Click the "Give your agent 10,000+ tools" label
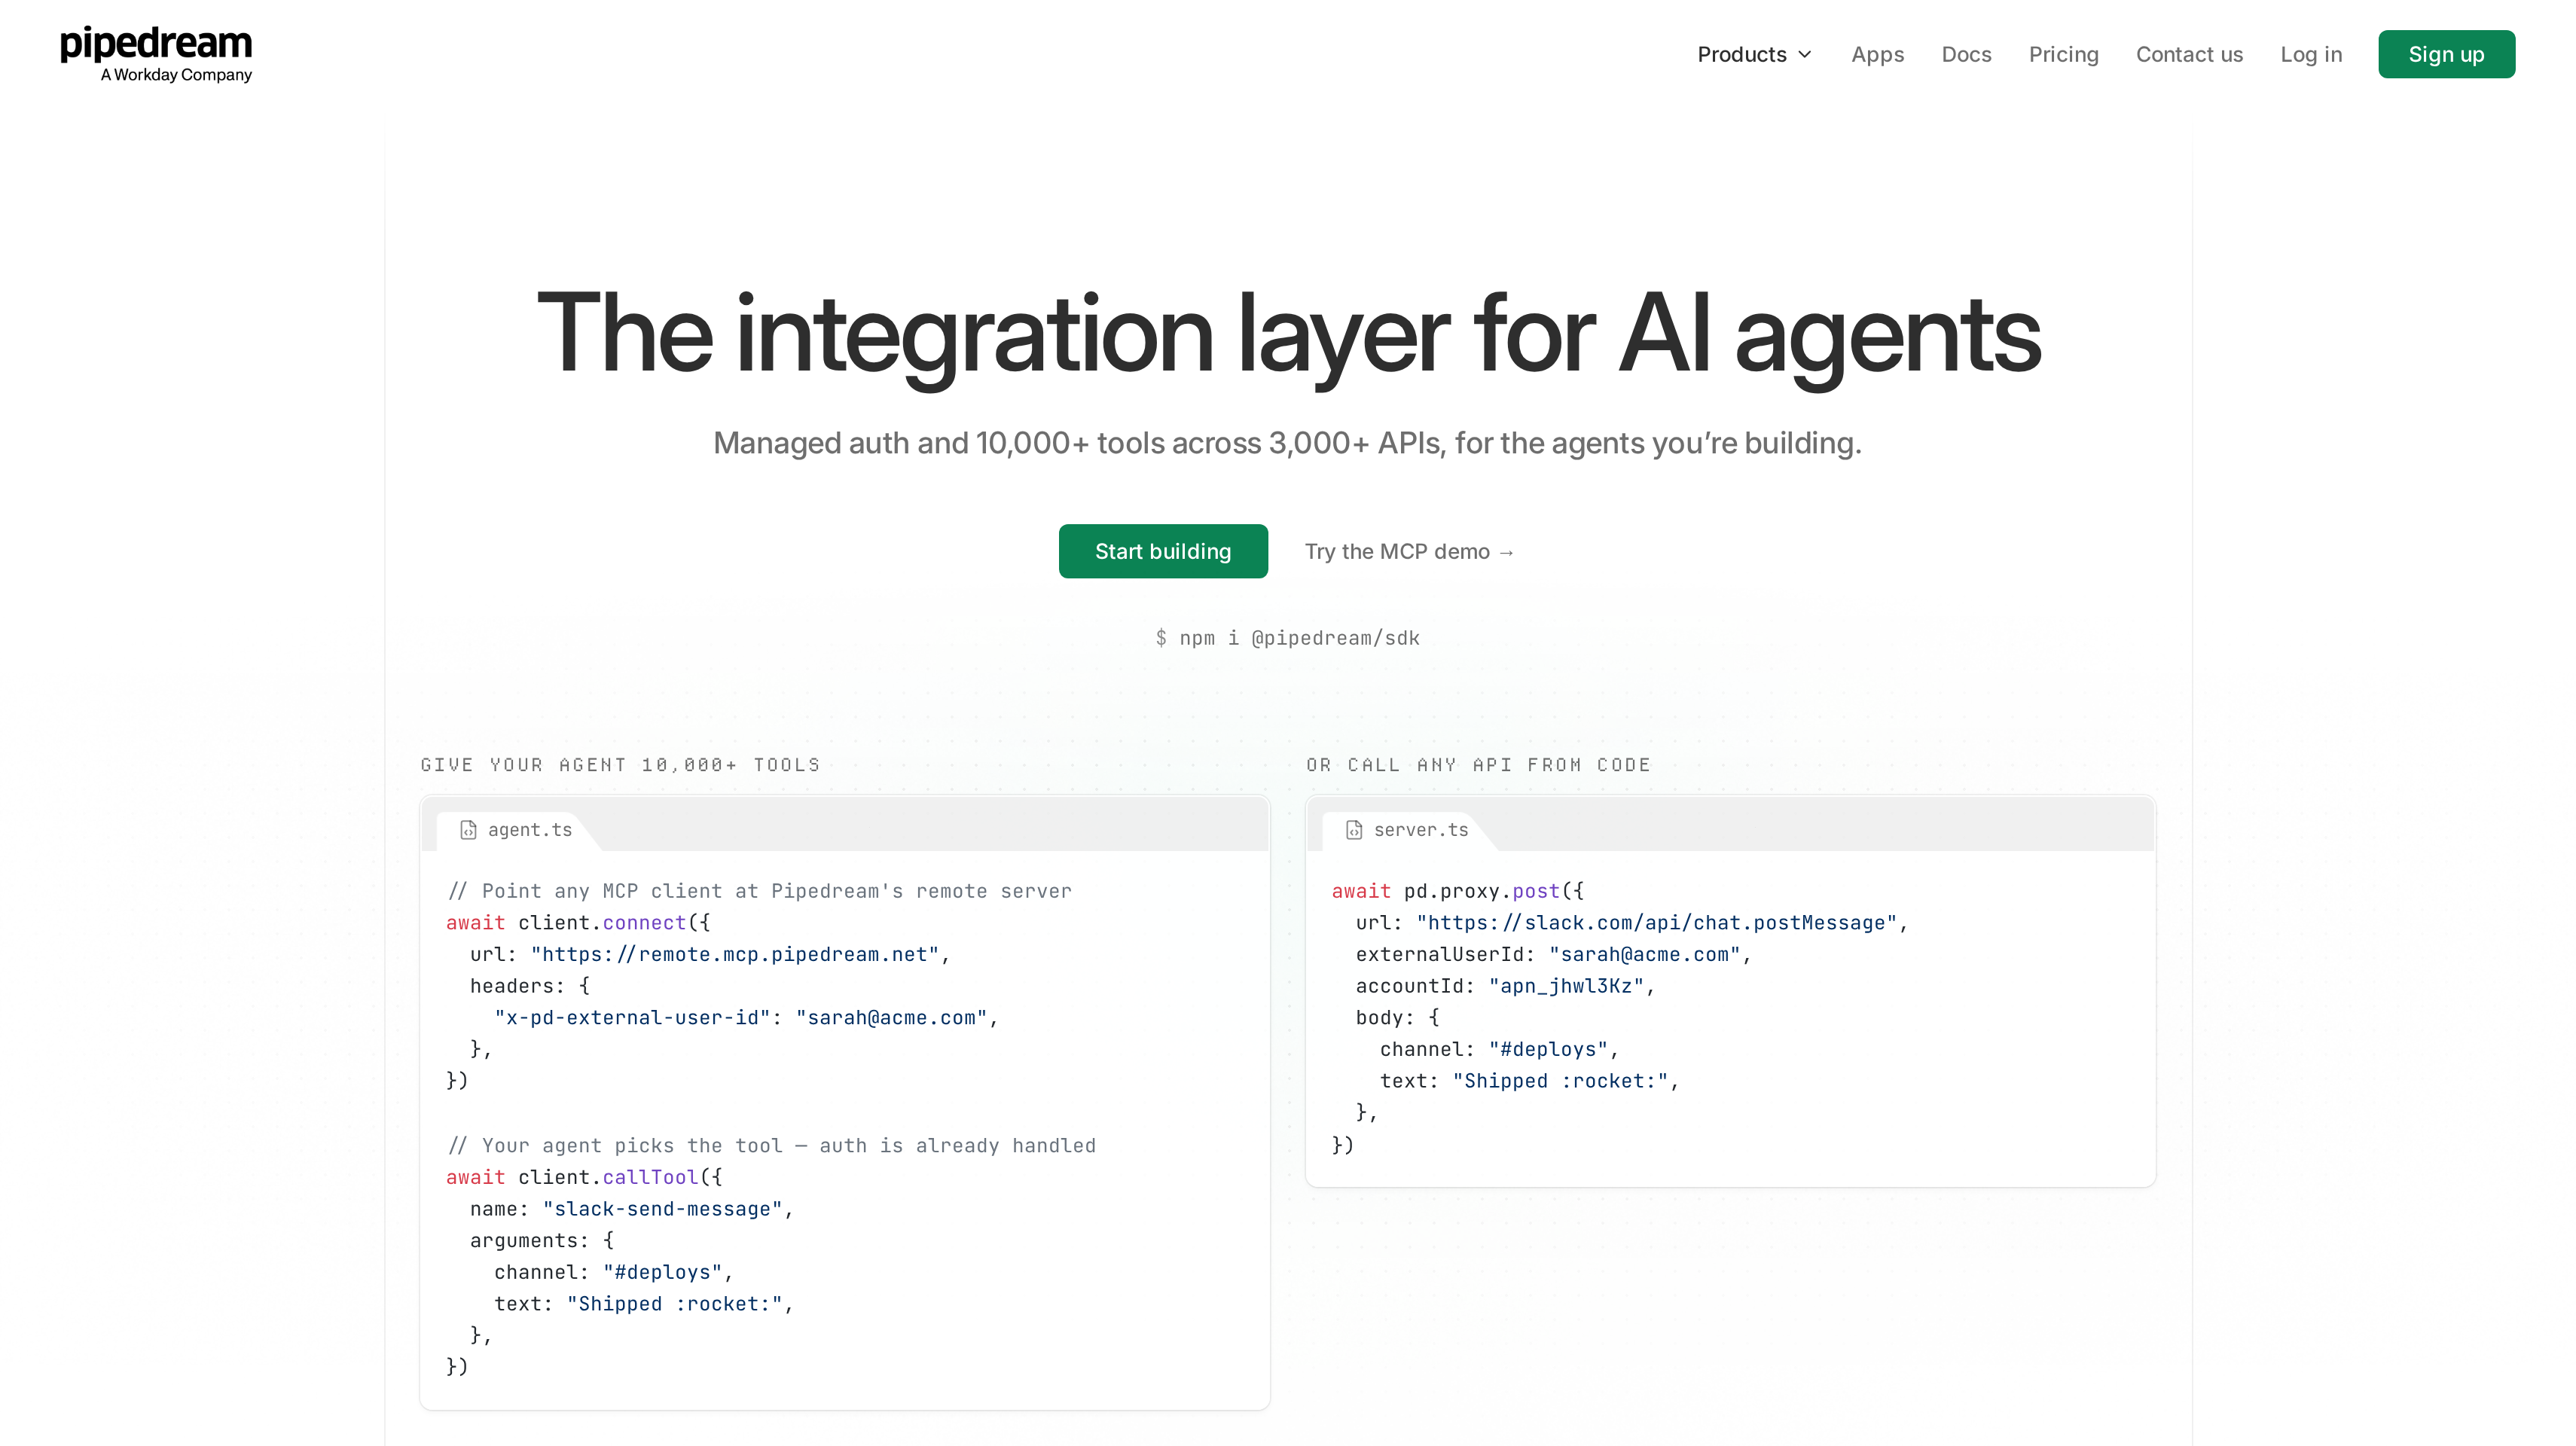Image resolution: width=2576 pixels, height=1446 pixels. [620, 765]
